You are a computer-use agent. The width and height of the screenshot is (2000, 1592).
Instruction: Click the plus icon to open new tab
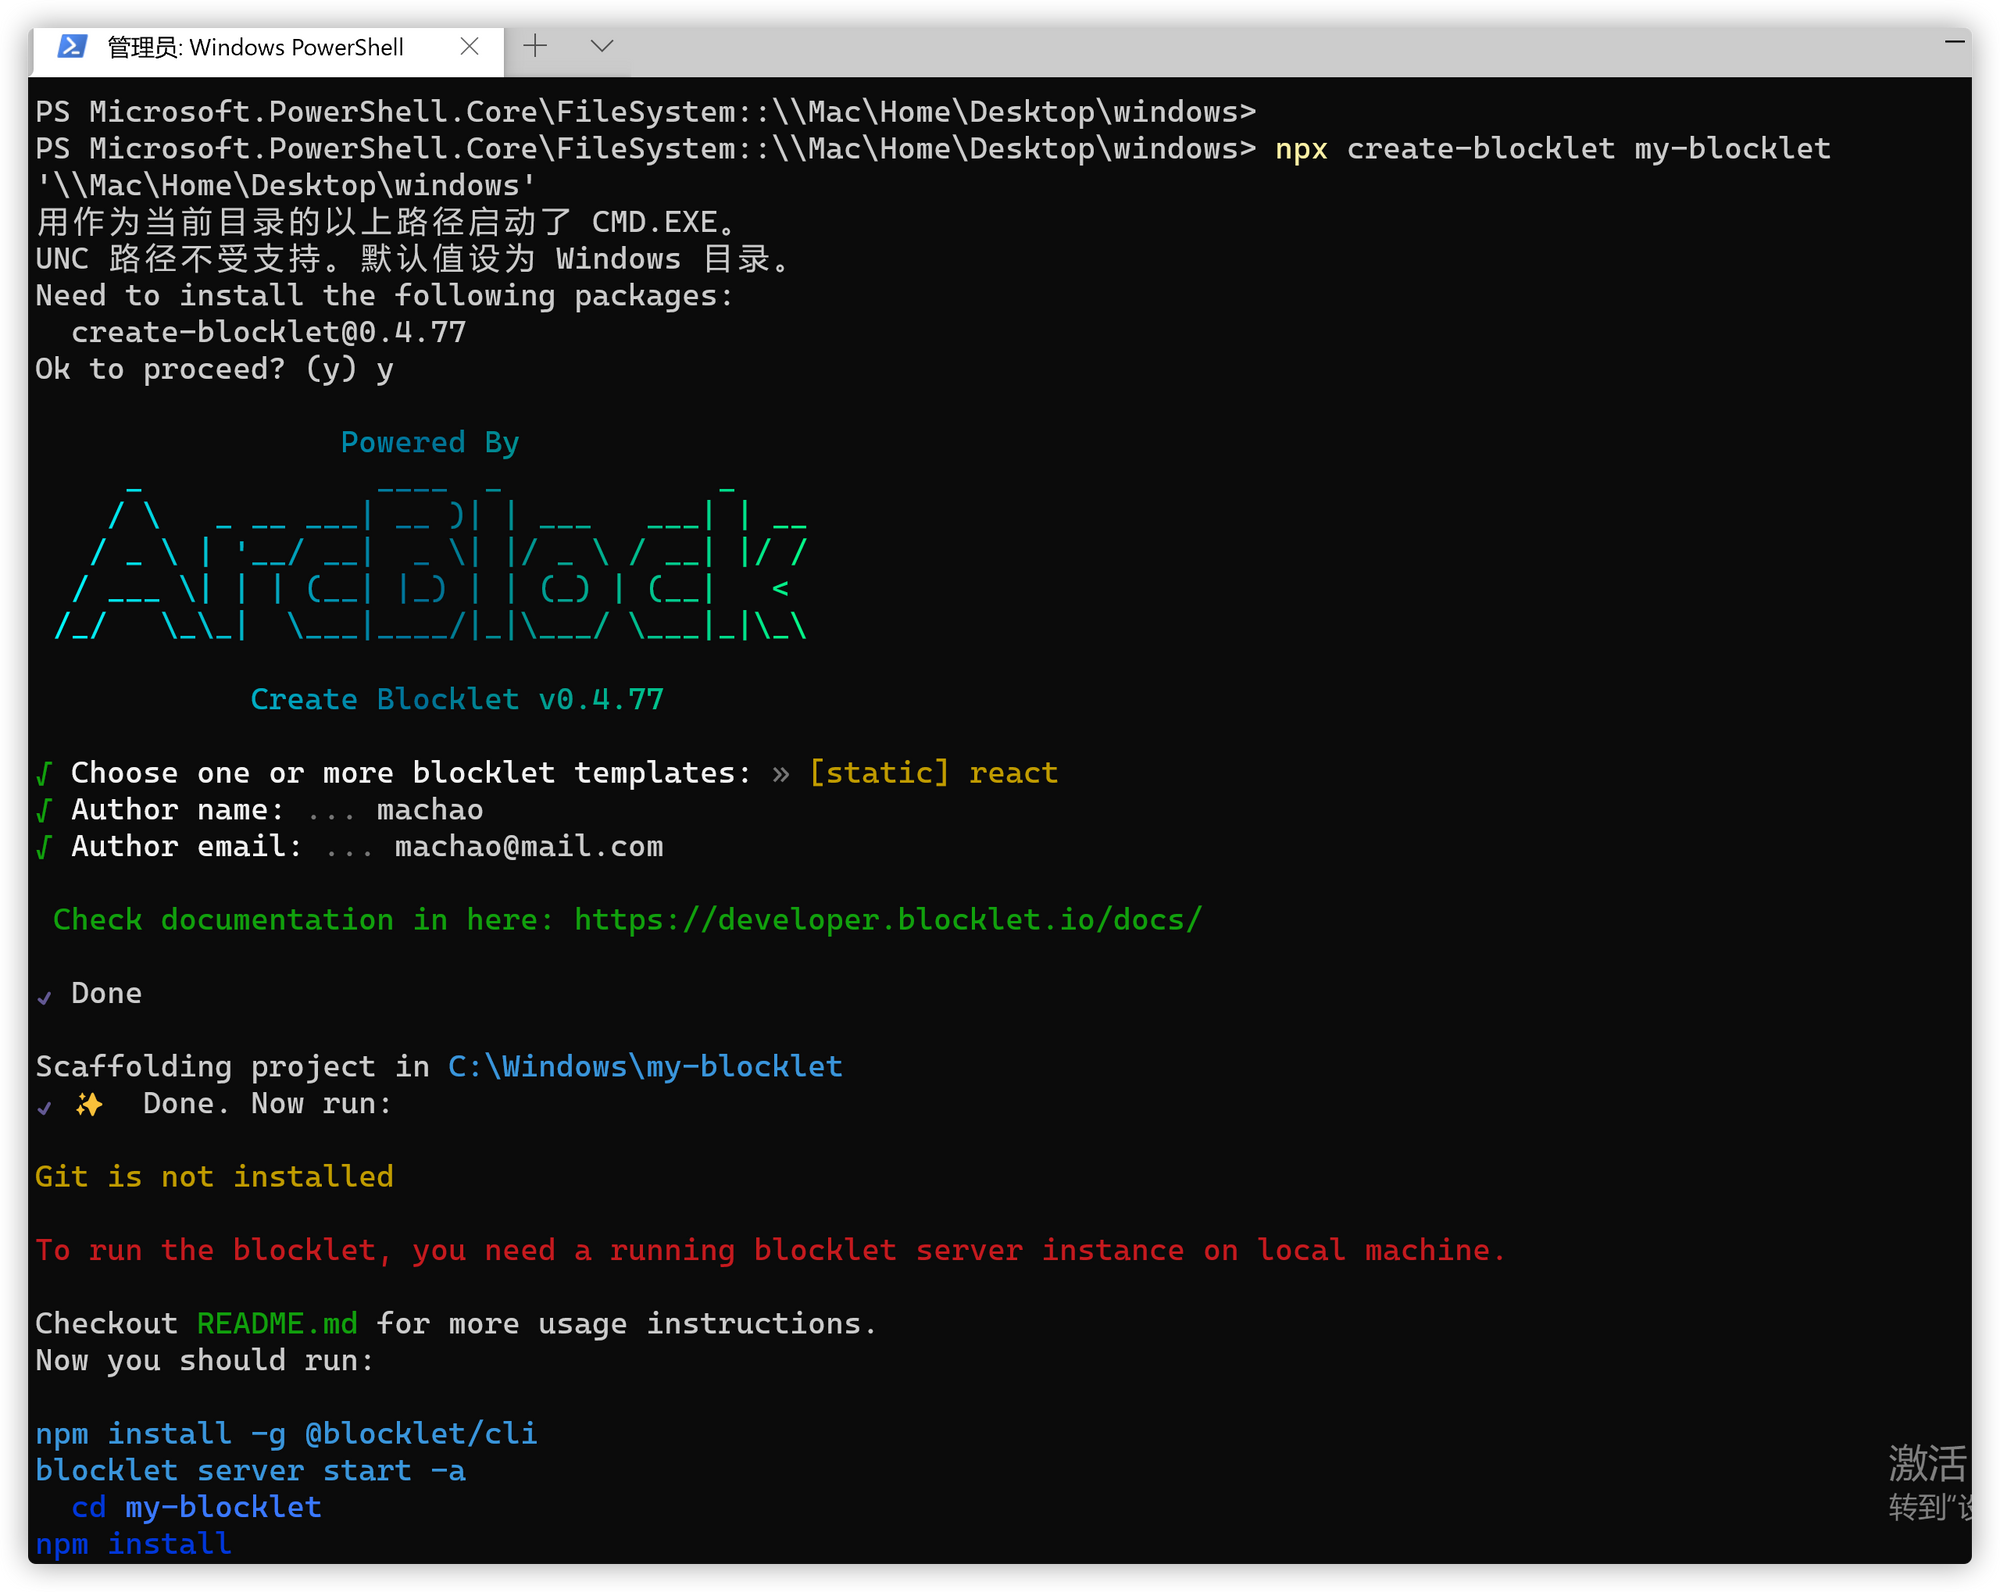pyautogui.click(x=536, y=45)
